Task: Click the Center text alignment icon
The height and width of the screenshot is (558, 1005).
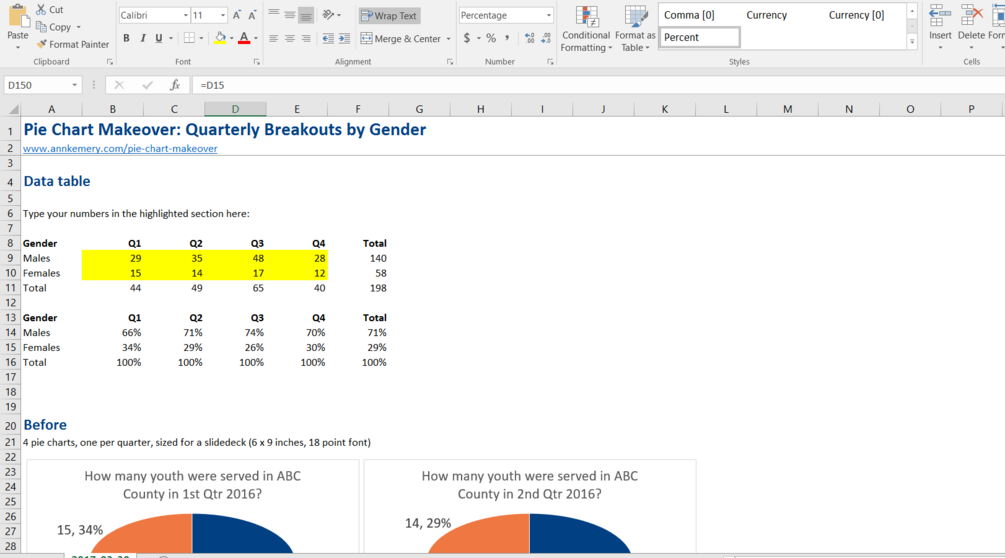Action: [x=290, y=38]
